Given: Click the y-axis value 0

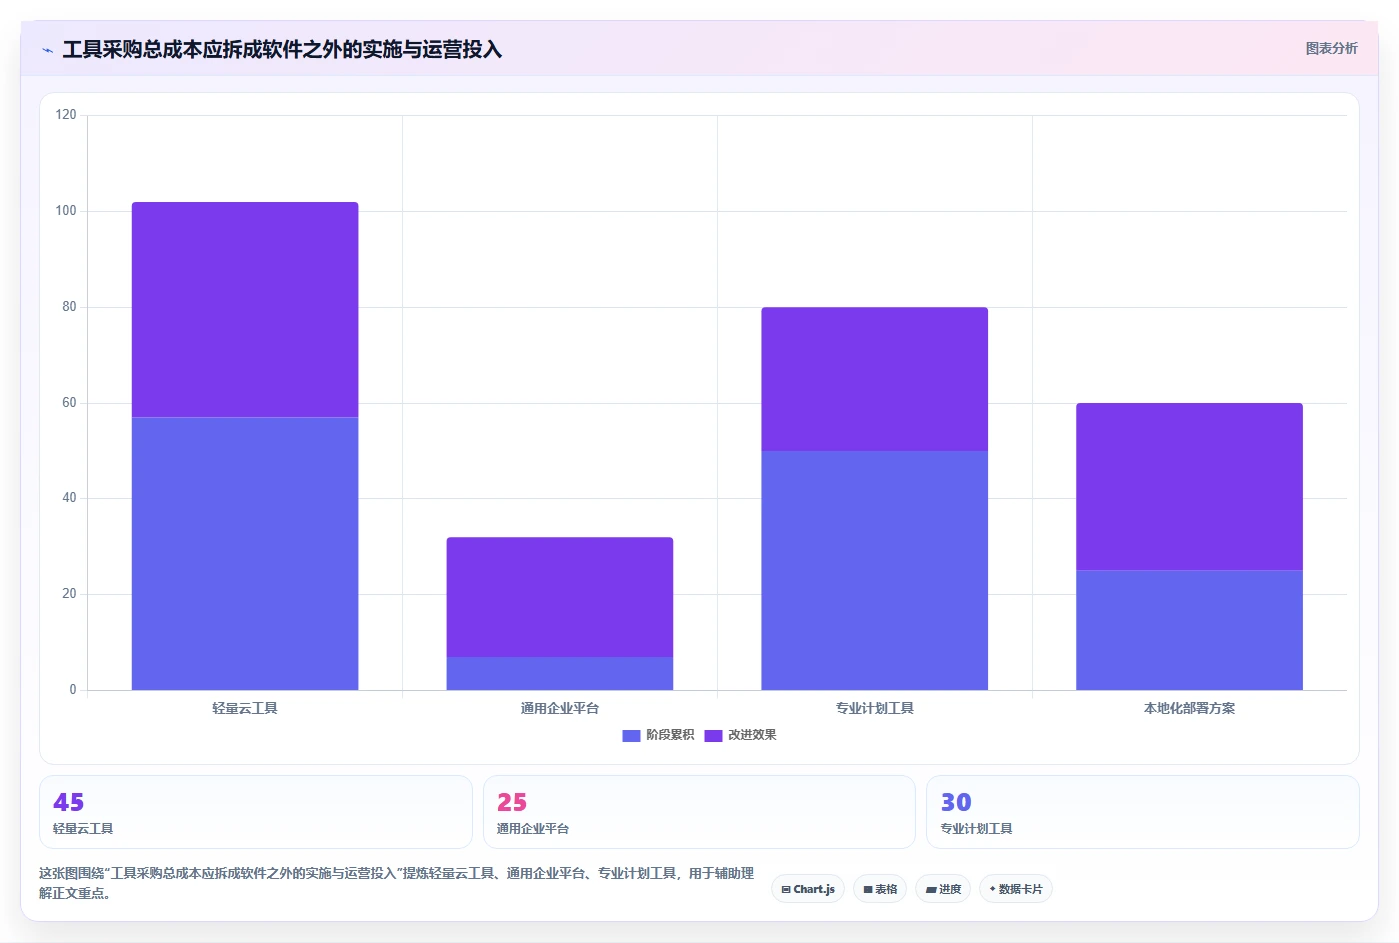Looking at the screenshot, I should 72,690.
